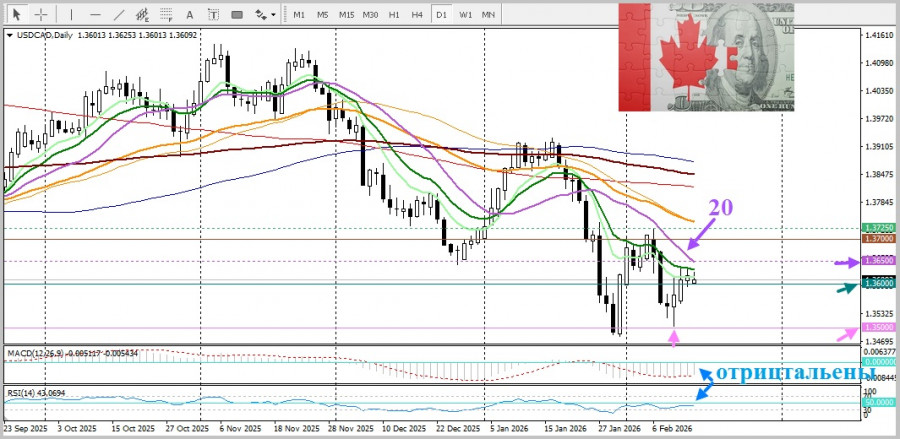Image resolution: width=900 pixels, height=439 pixels.
Task: Select the W1 weekly timeframe
Action: coord(465,15)
